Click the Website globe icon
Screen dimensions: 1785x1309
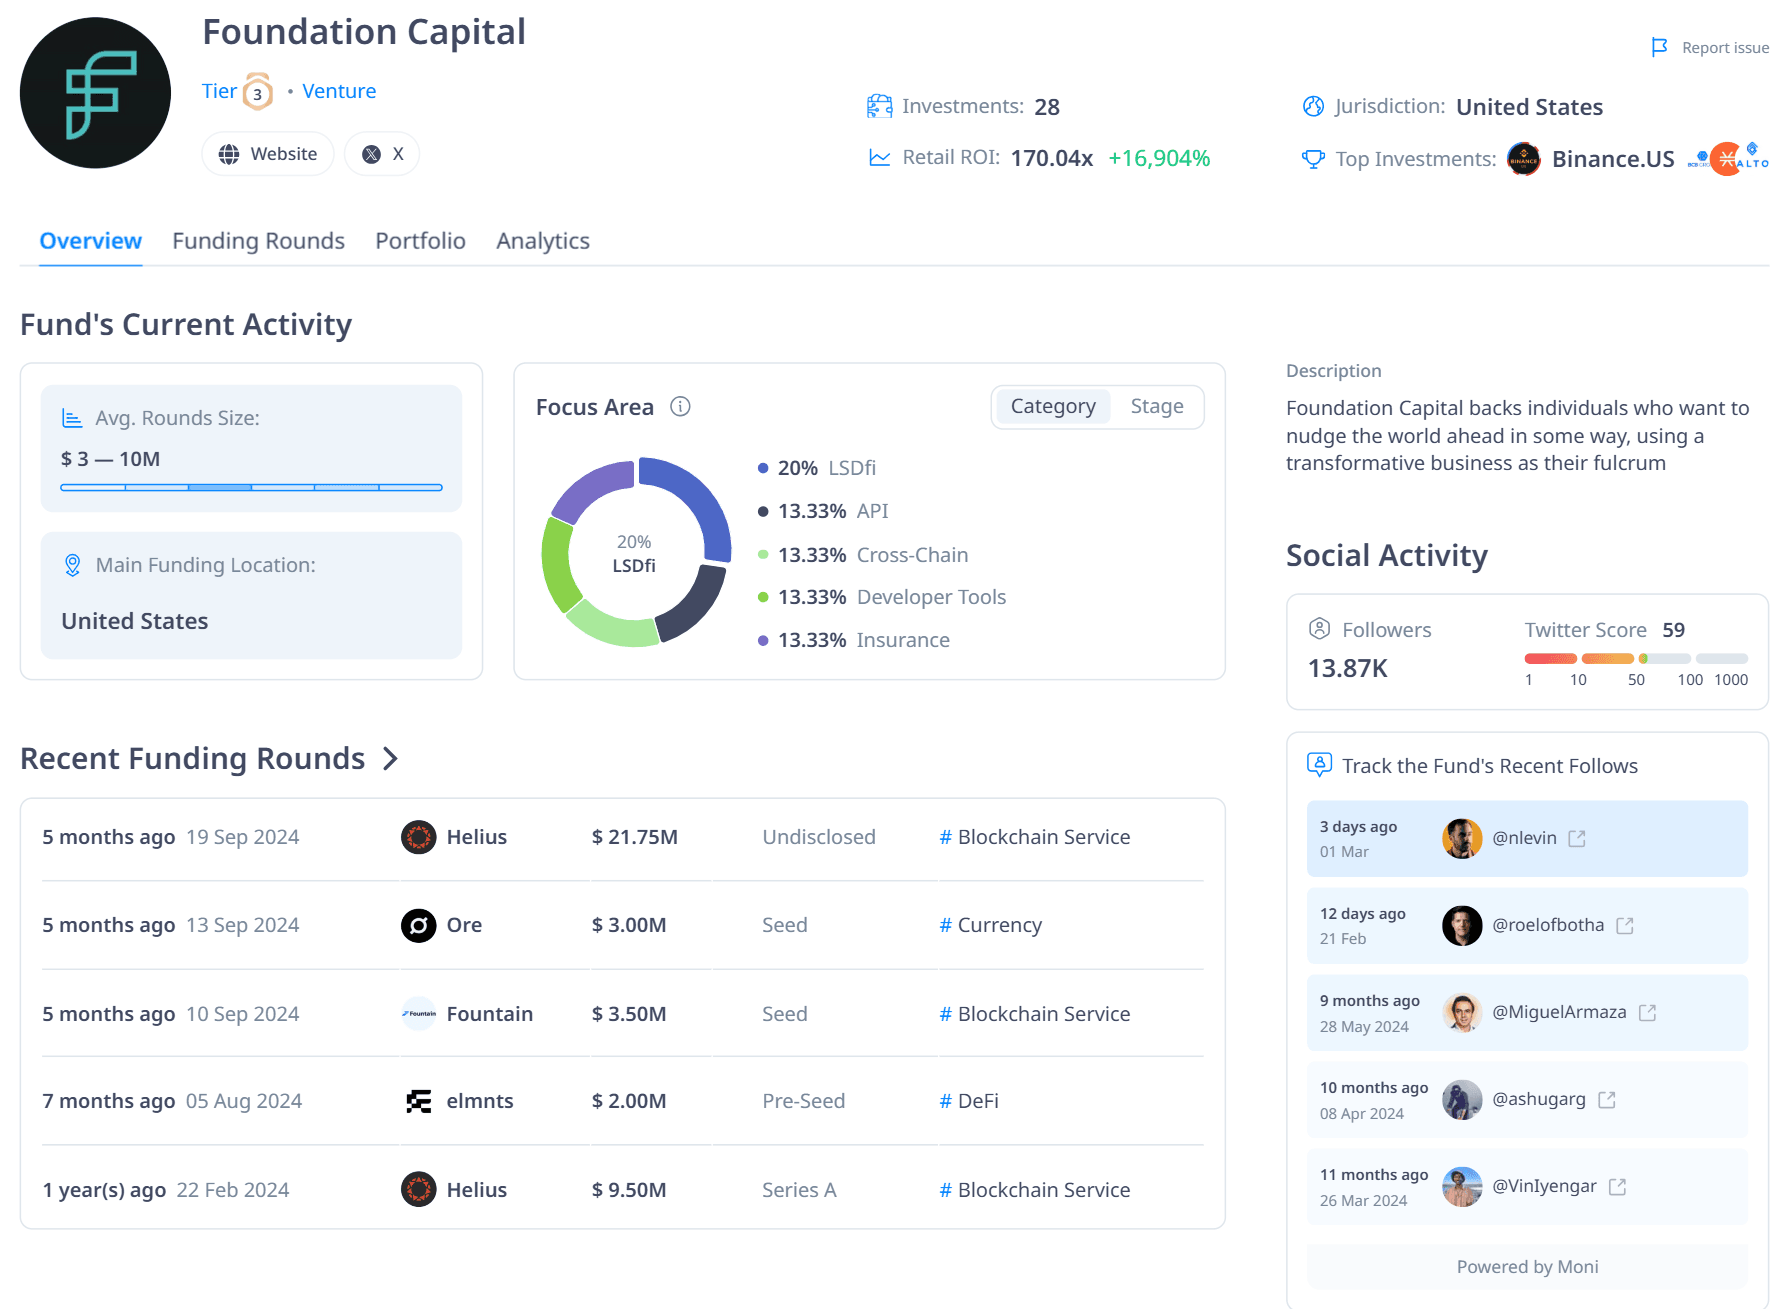[x=229, y=154]
